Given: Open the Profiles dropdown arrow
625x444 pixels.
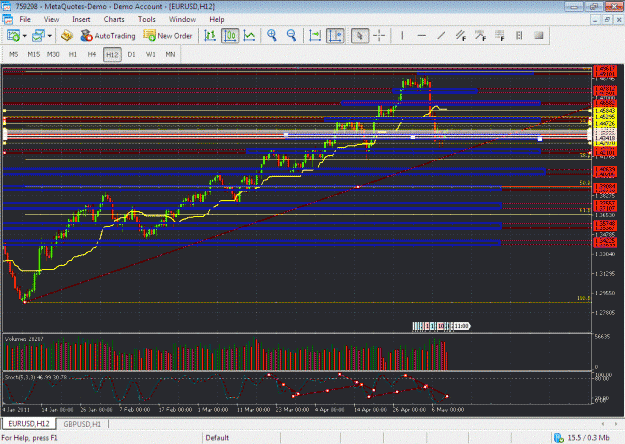Looking at the screenshot, I should [49, 36].
